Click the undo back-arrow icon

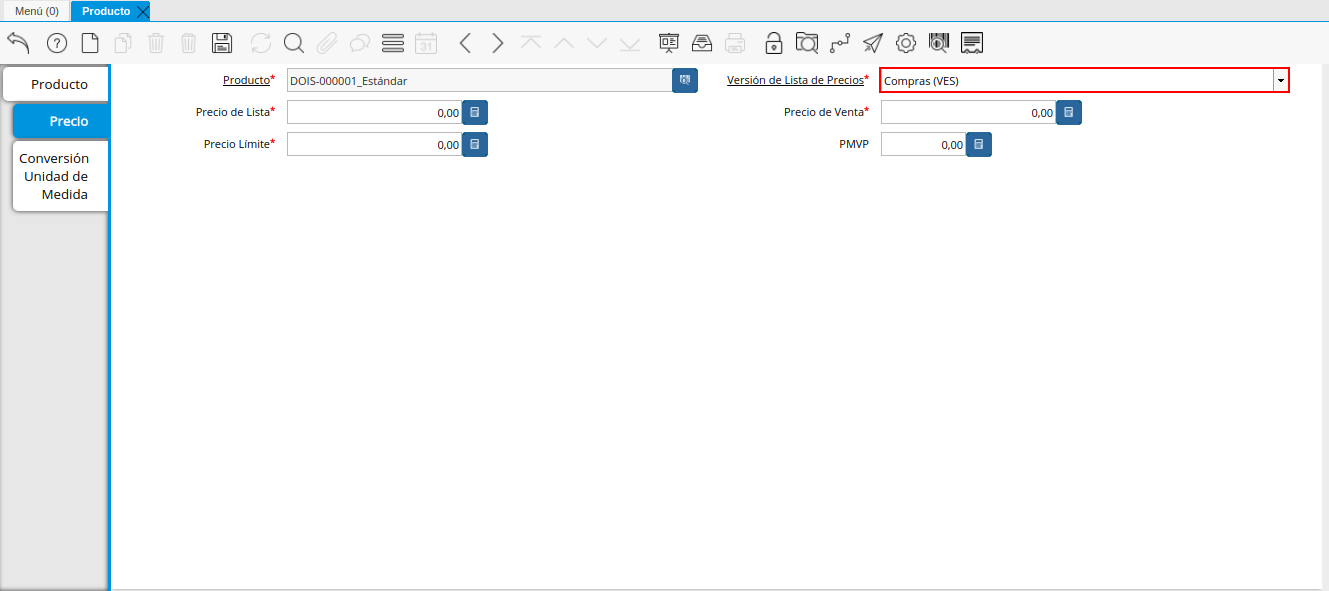point(18,42)
